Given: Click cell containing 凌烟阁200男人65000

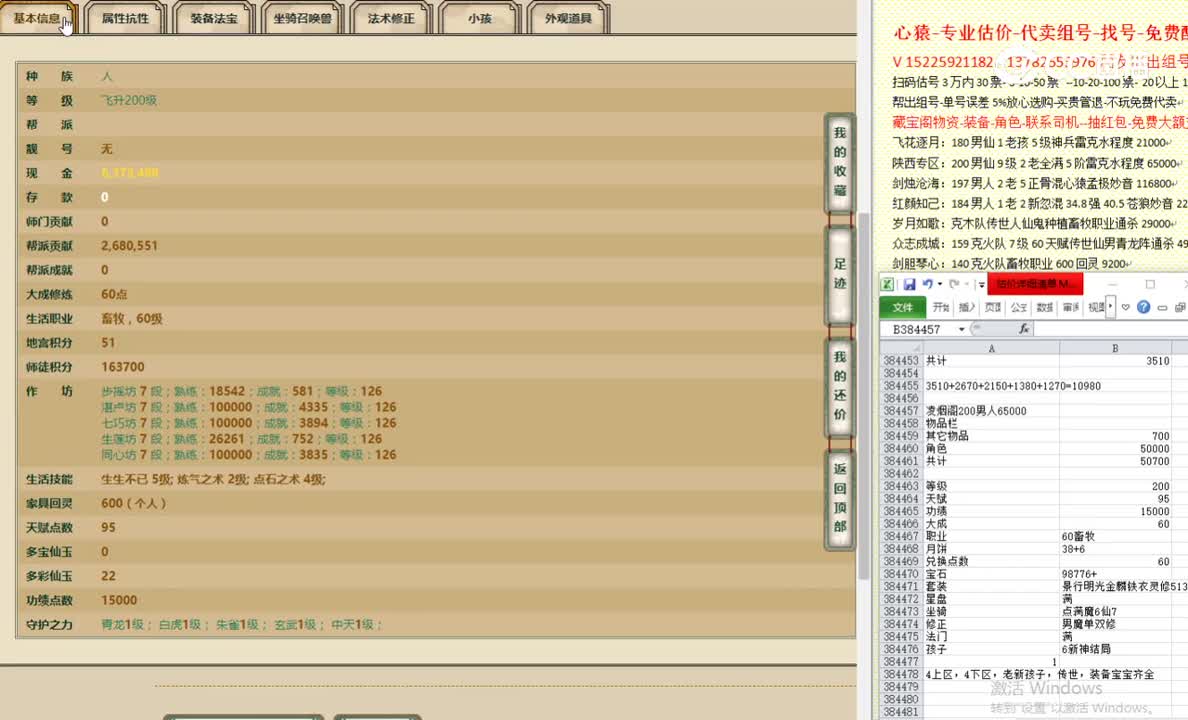Looking at the screenshot, I should (x=991, y=411).
